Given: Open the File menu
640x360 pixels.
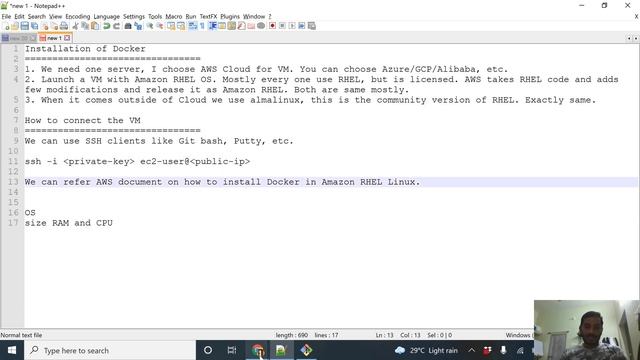Looking at the screenshot, I should click(x=6, y=16).
